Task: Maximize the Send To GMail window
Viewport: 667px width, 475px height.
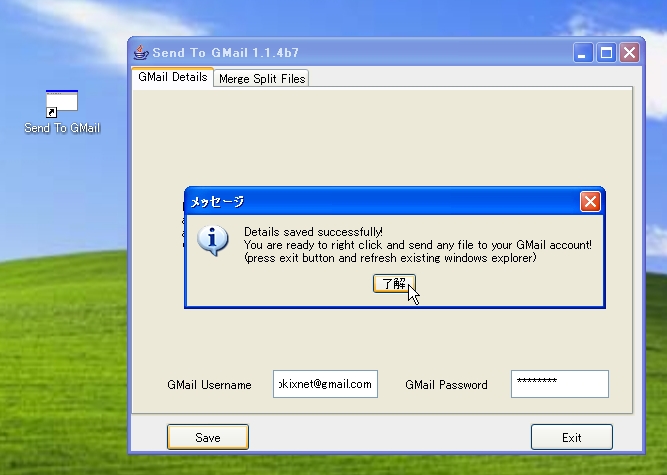Action: [x=606, y=53]
